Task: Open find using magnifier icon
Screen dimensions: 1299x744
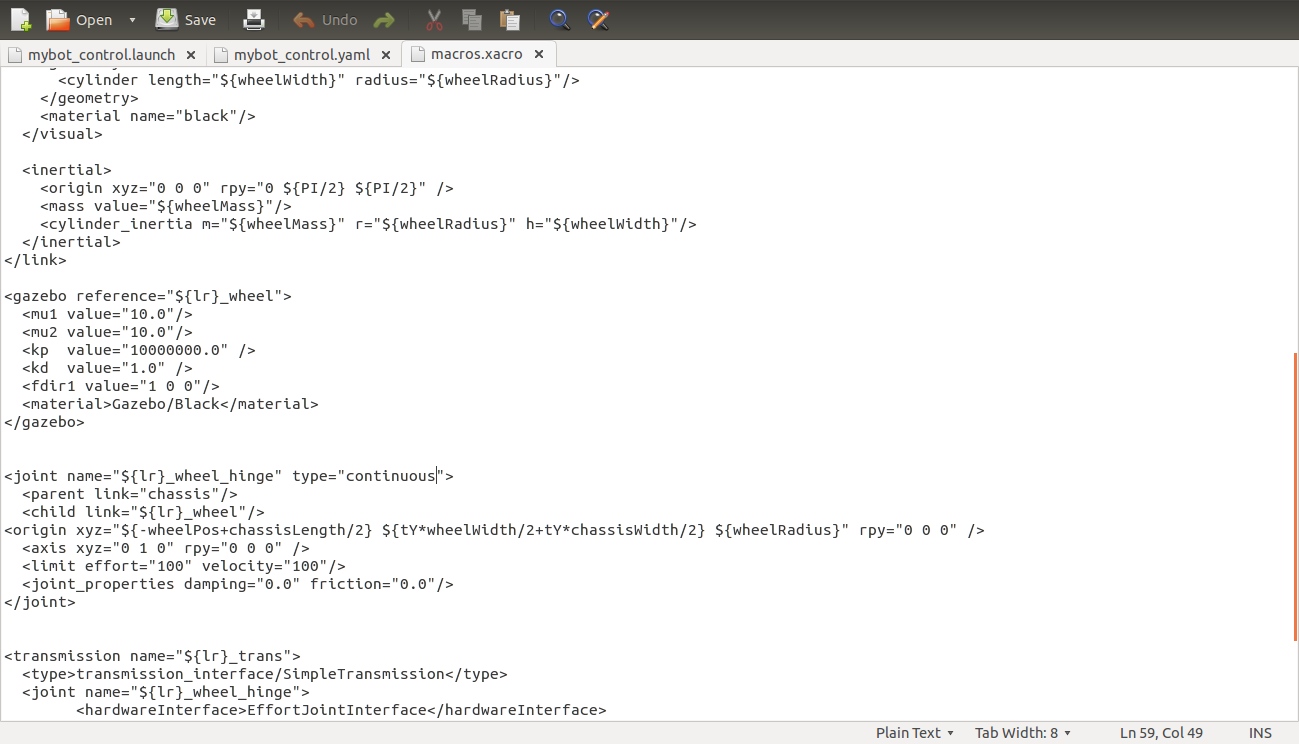Action: point(560,20)
